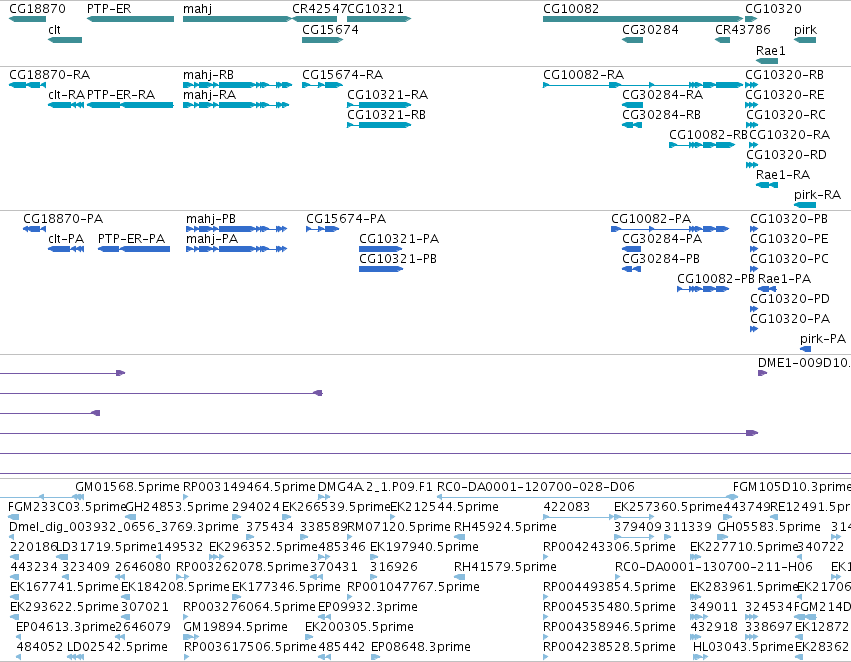
Task: Select EST GM19894.5prime
Action: coord(235,627)
